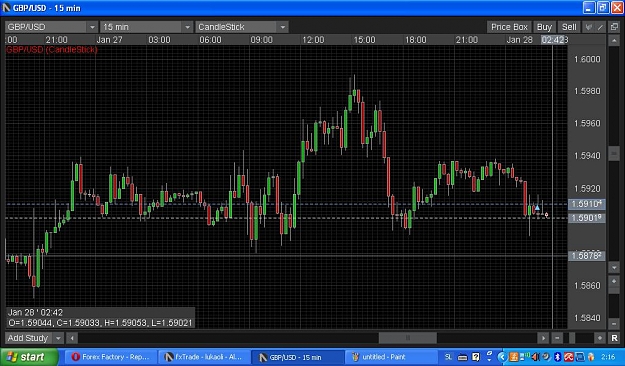Click the vertical scale down arrow
The width and height of the screenshot is (625, 366).
tap(614, 268)
